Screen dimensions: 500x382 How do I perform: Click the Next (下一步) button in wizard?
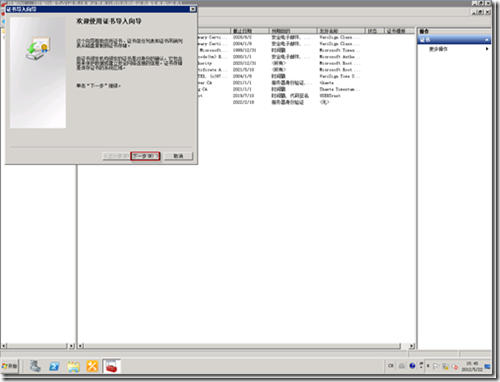[145, 156]
